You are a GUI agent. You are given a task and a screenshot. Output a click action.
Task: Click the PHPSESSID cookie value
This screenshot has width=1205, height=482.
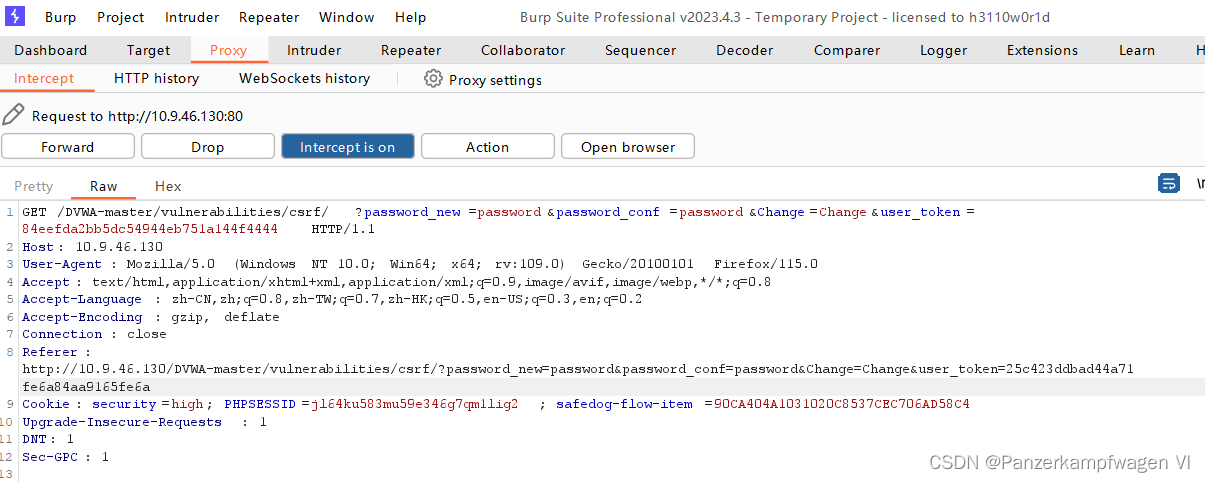(x=414, y=404)
